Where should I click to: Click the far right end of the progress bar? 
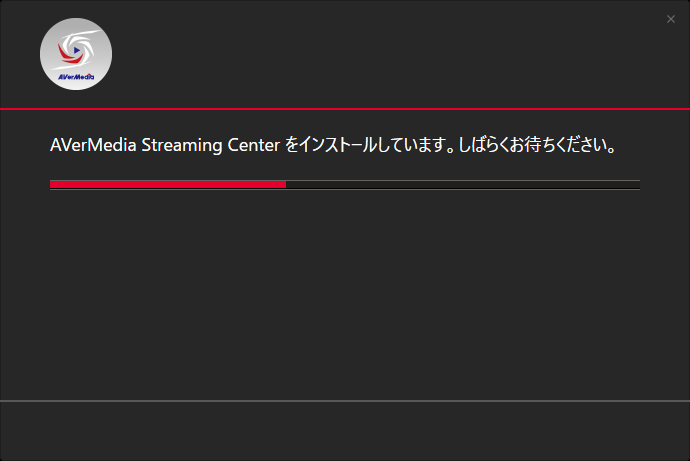tap(638, 184)
